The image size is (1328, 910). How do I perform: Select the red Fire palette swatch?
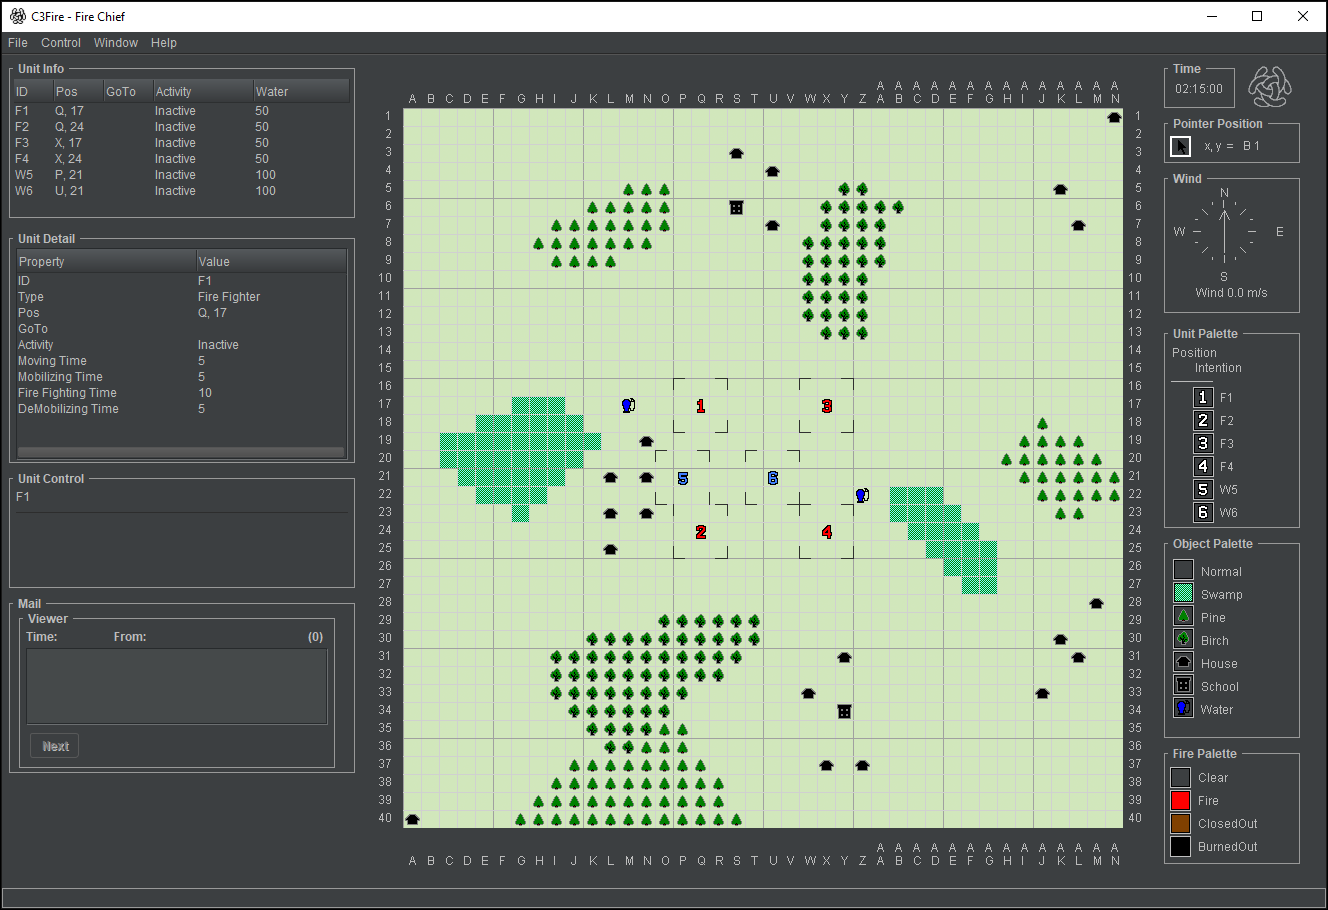[1181, 800]
